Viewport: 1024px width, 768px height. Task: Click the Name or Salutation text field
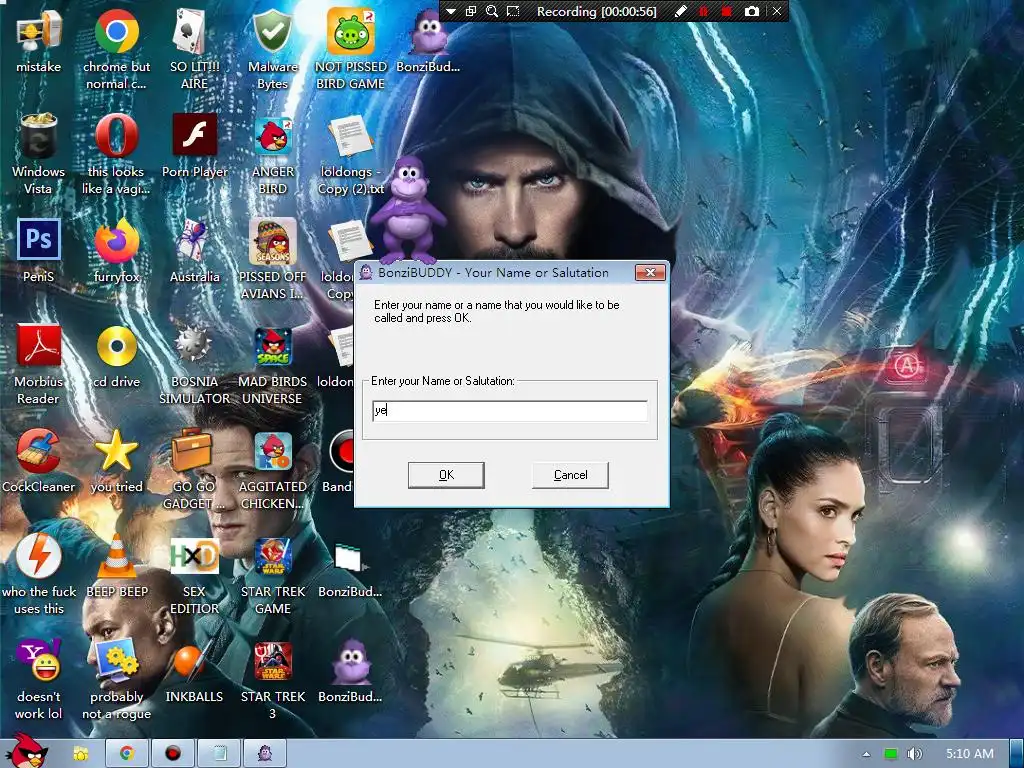click(x=509, y=411)
